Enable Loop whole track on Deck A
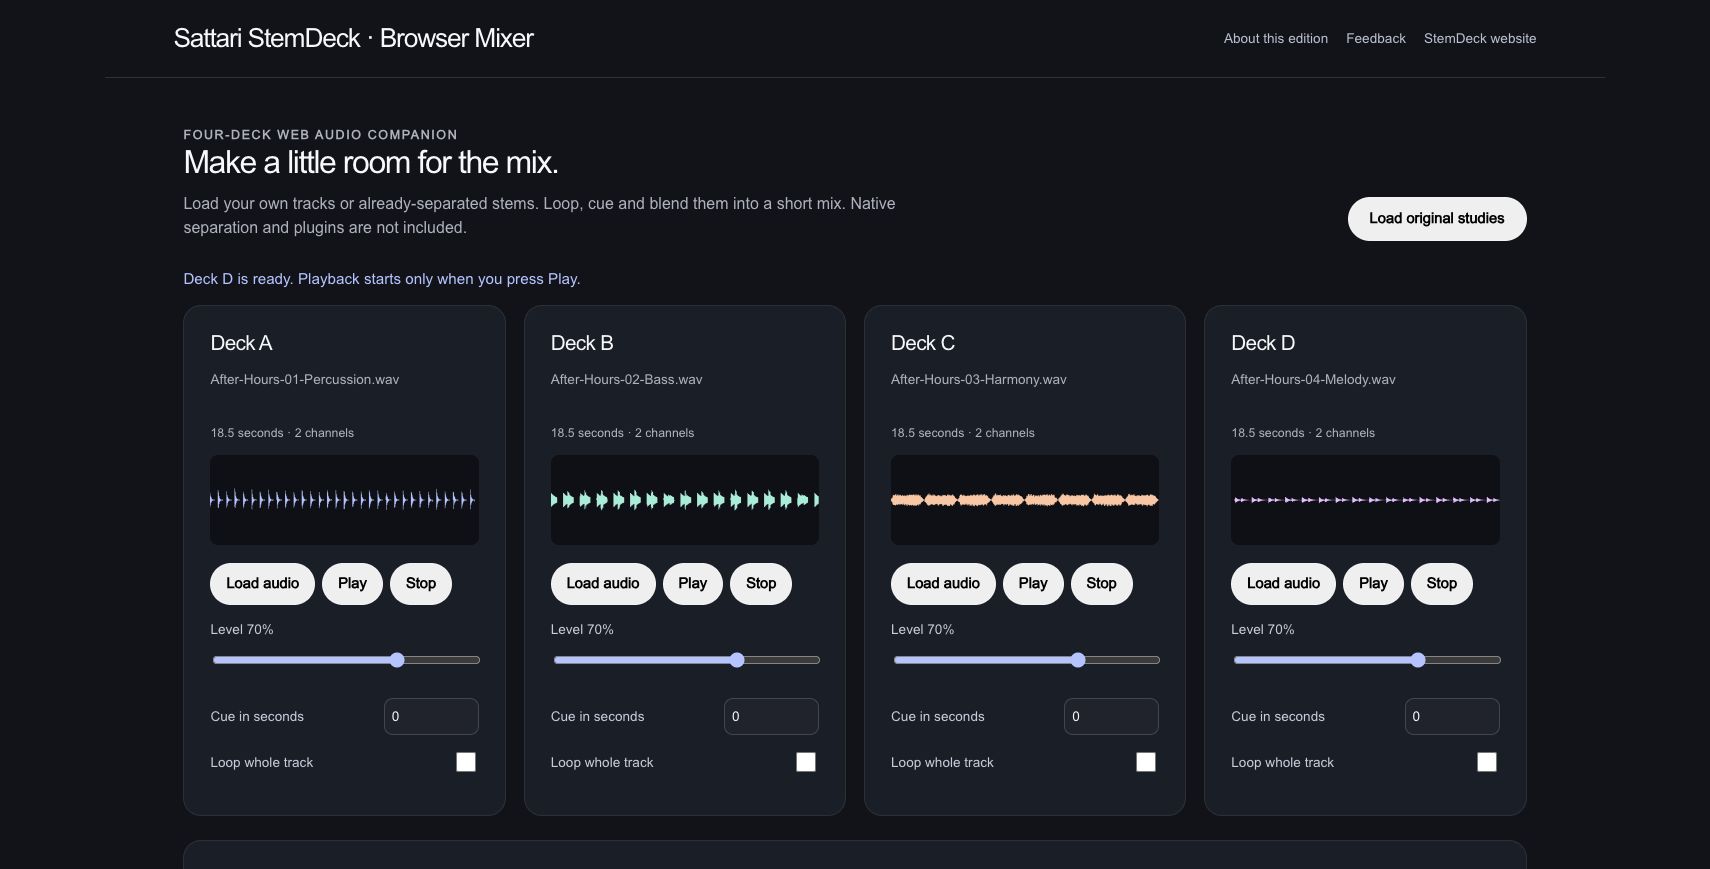The width and height of the screenshot is (1710, 869). (x=466, y=762)
